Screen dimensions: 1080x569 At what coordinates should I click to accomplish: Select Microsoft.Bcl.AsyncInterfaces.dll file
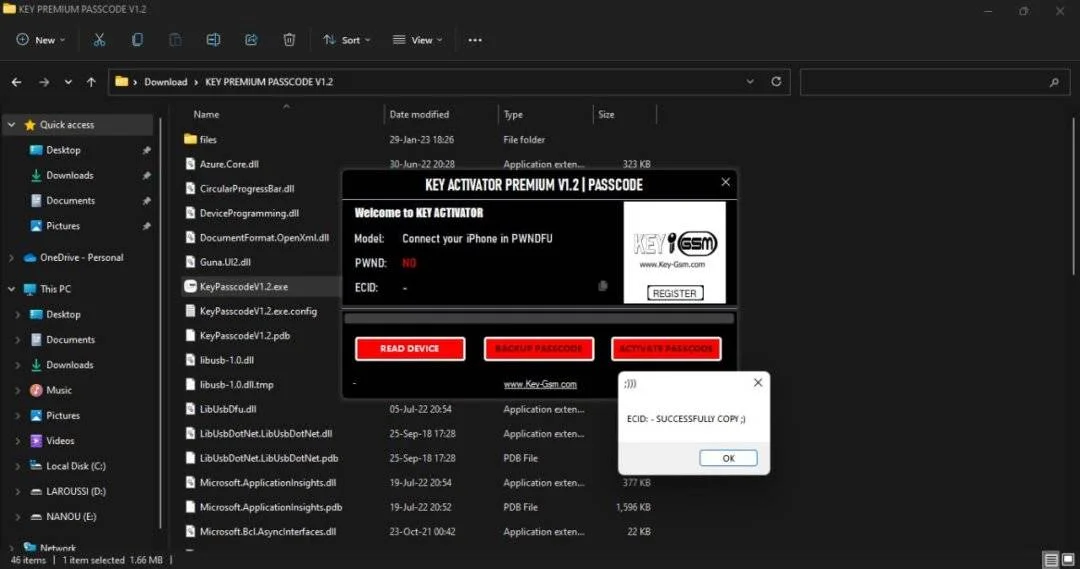pyautogui.click(x=267, y=532)
